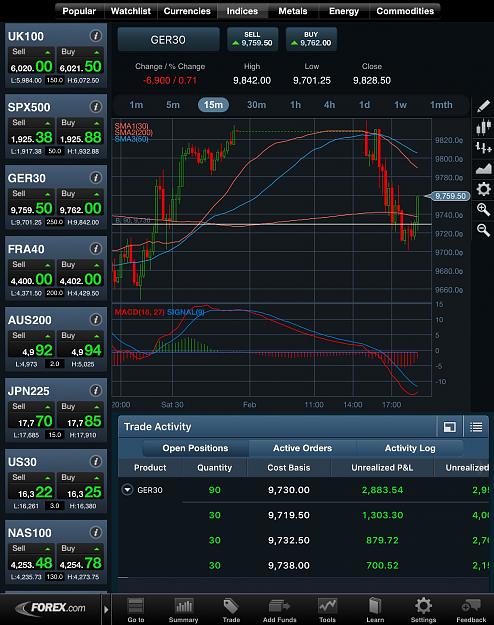Switch to Popular tab
This screenshot has width=494, height=625.
tap(79, 11)
